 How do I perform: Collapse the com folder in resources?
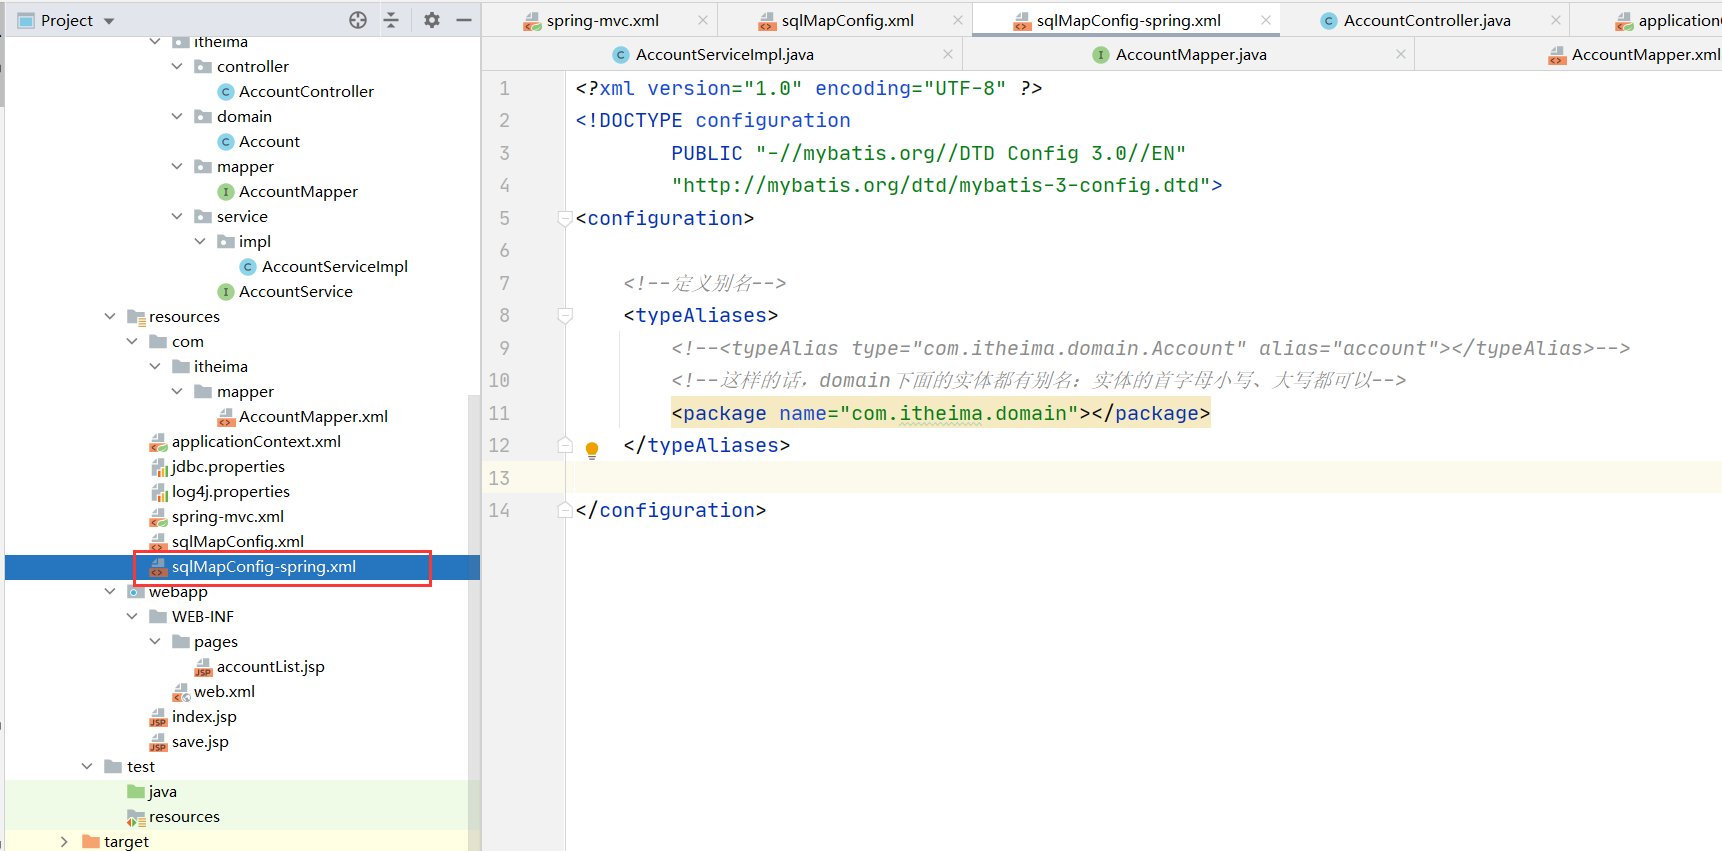click(x=132, y=341)
